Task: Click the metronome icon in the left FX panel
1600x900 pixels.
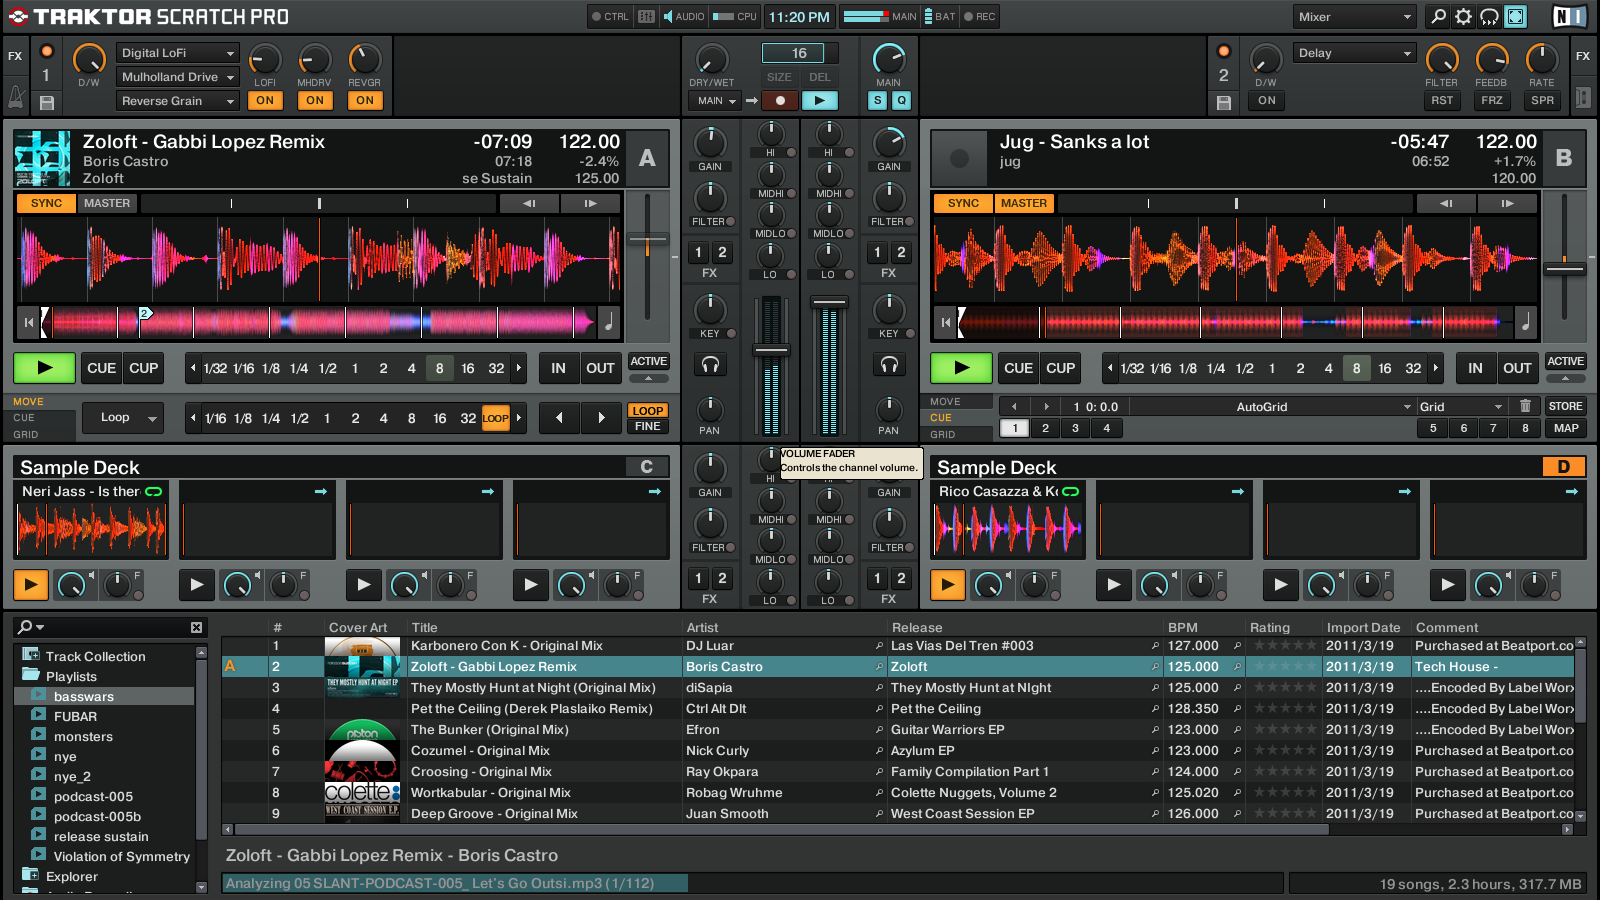Action: (x=16, y=97)
